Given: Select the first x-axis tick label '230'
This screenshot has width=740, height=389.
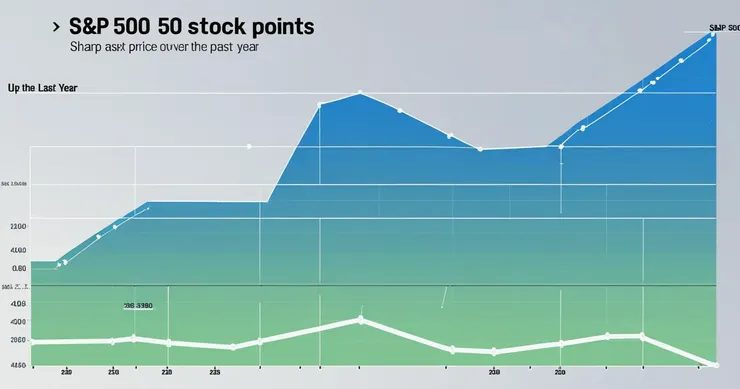Looking at the screenshot, I should click(67, 372).
